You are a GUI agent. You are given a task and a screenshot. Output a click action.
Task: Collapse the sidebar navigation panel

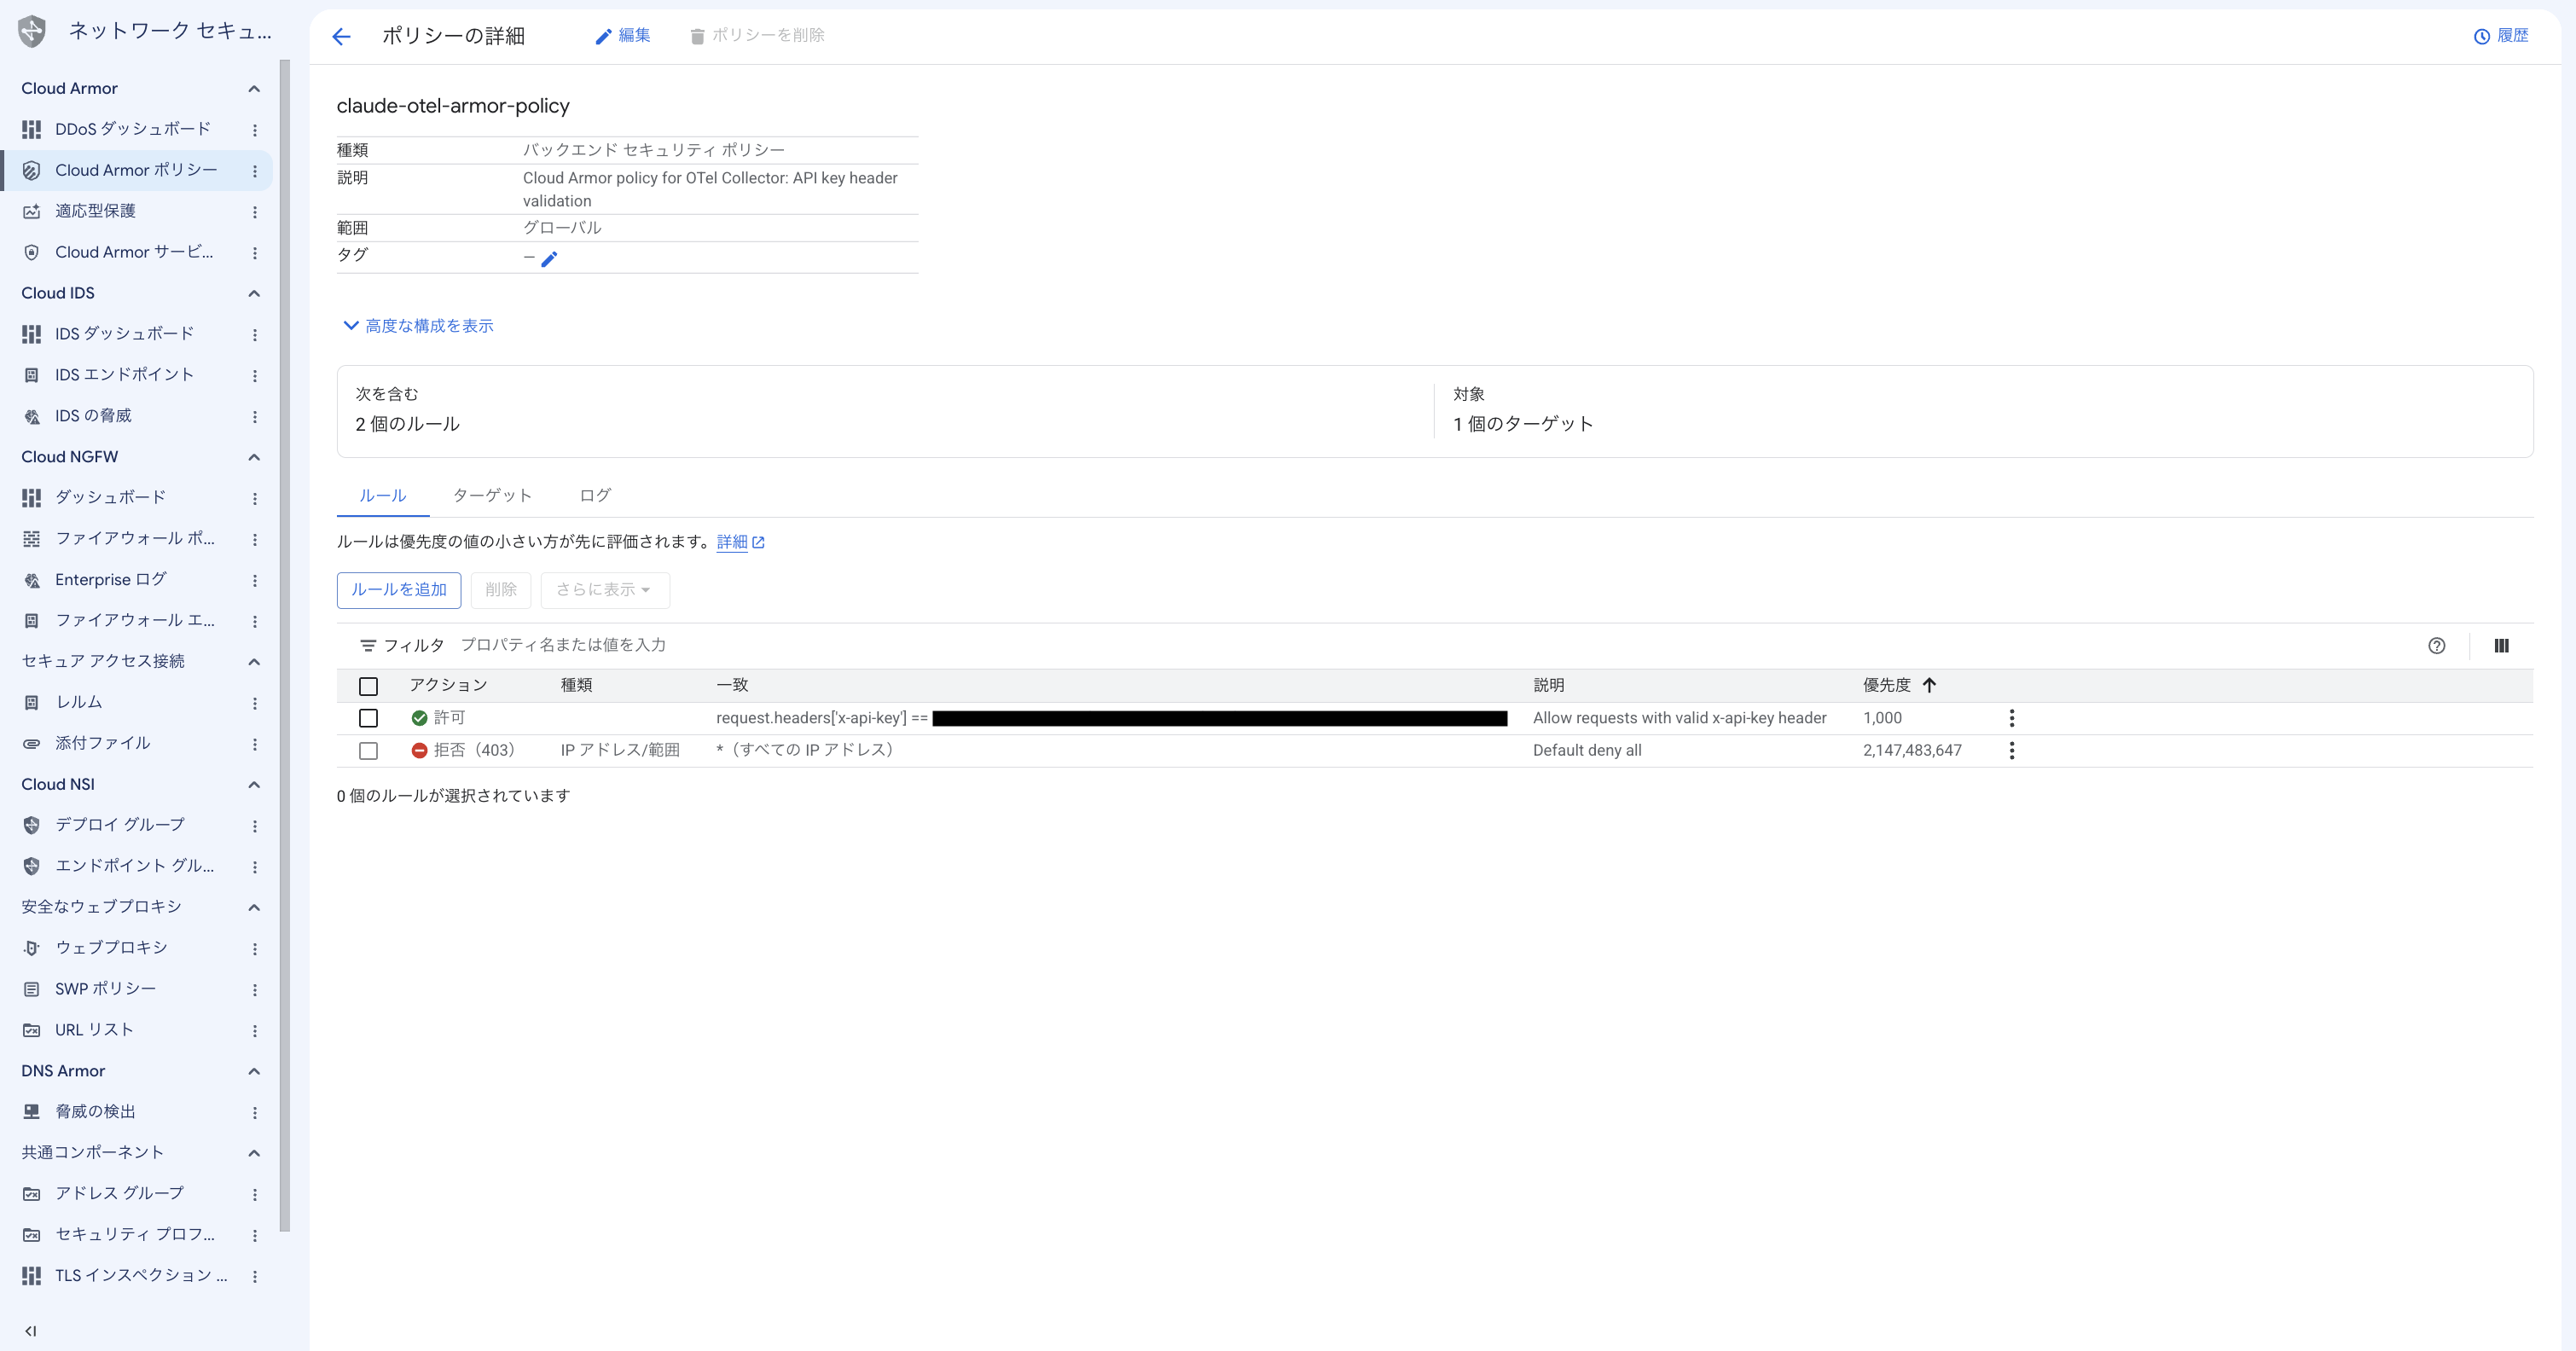pos(31,1331)
